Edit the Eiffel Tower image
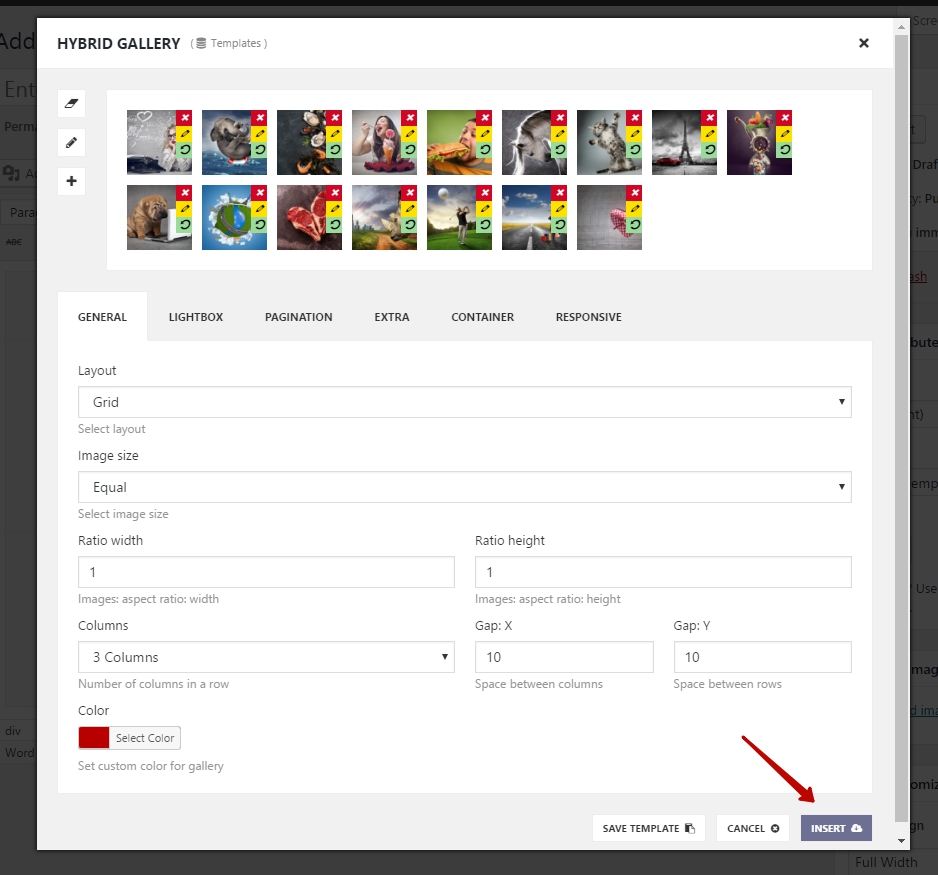This screenshot has width=938, height=875. 709,134
